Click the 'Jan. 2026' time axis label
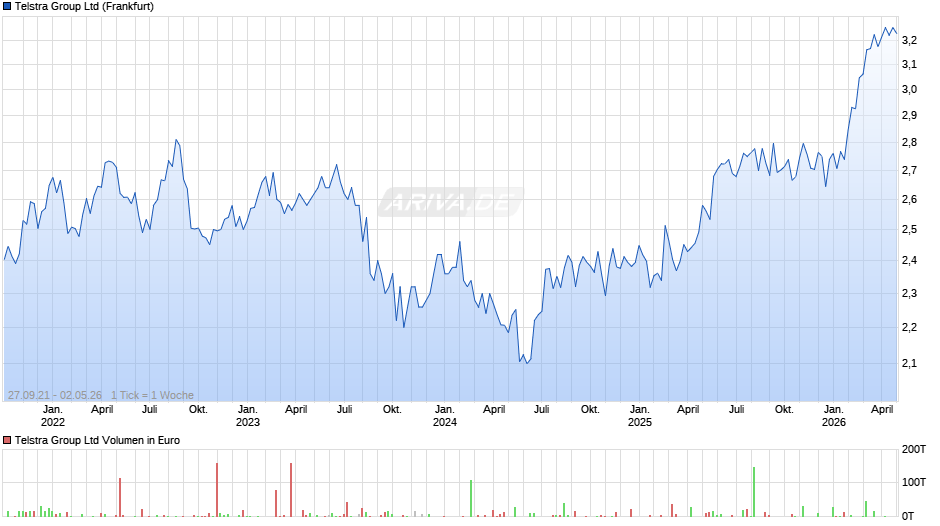This screenshot has width=940, height=526. click(834, 416)
